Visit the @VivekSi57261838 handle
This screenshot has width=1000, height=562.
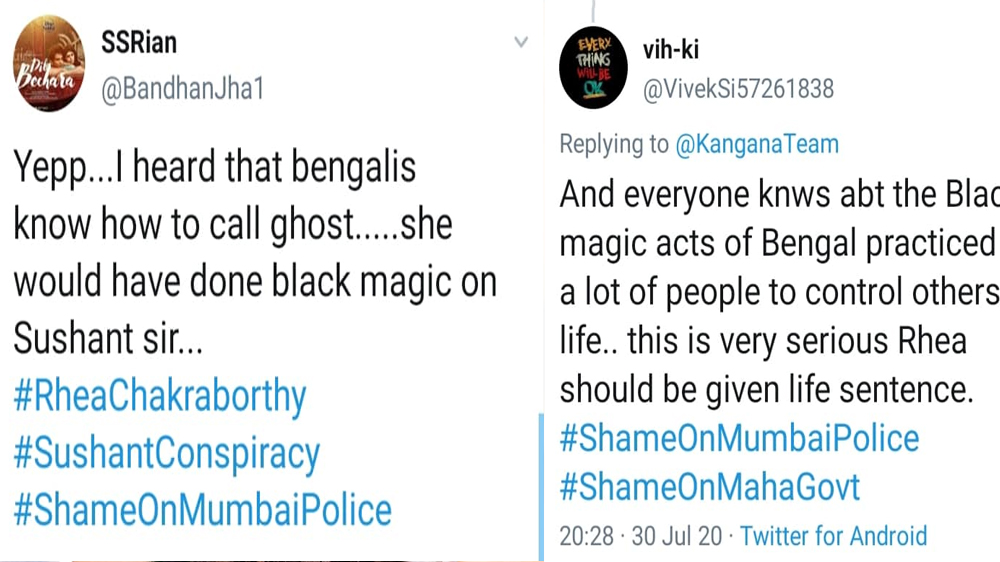[737, 89]
